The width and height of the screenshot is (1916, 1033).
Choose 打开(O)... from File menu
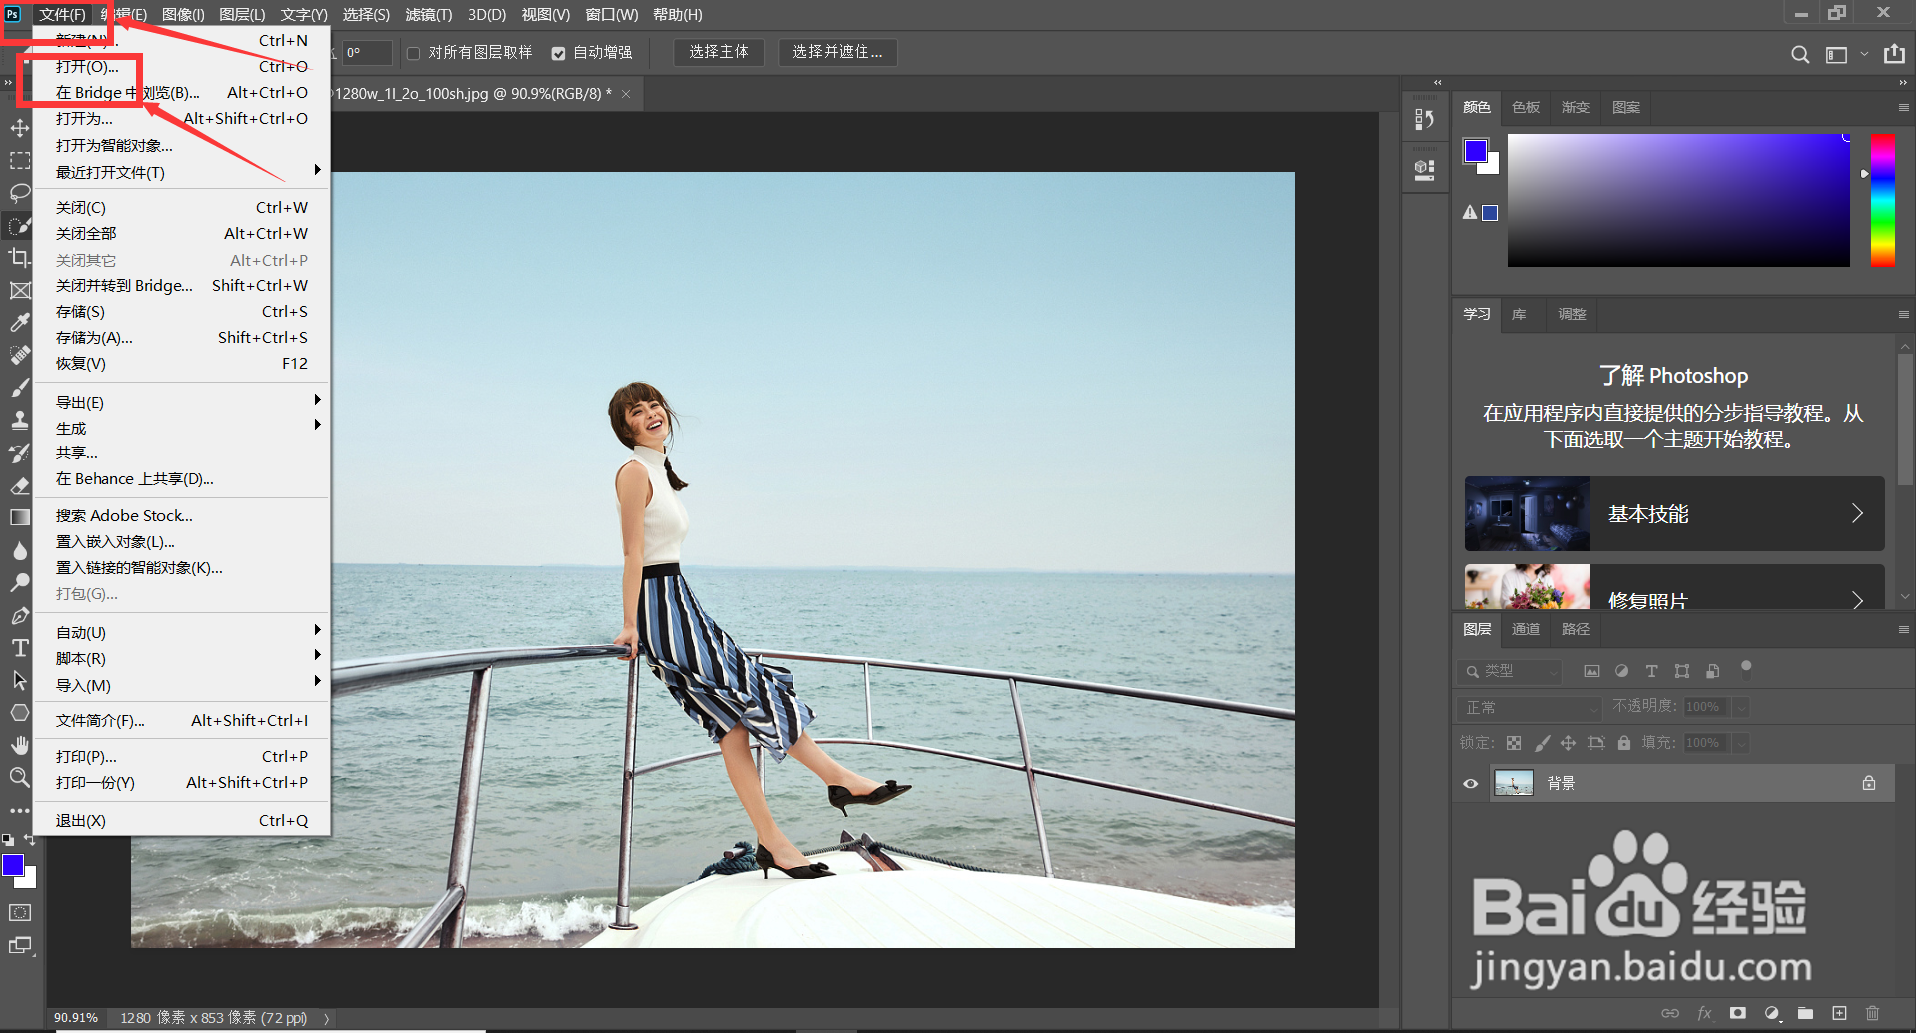click(x=182, y=66)
